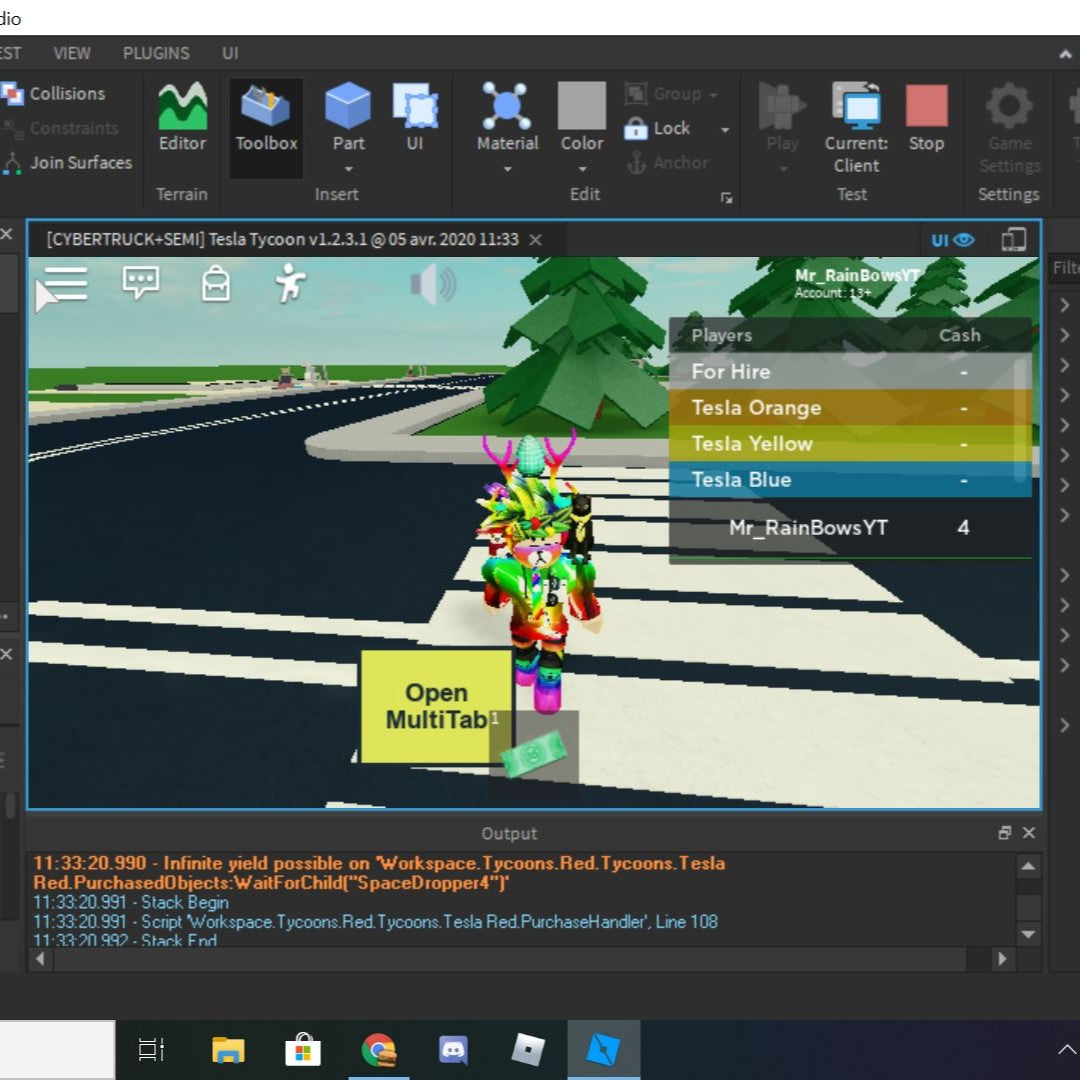
Task: Toggle UI visibility eye button
Action: pyautogui.click(x=953, y=240)
